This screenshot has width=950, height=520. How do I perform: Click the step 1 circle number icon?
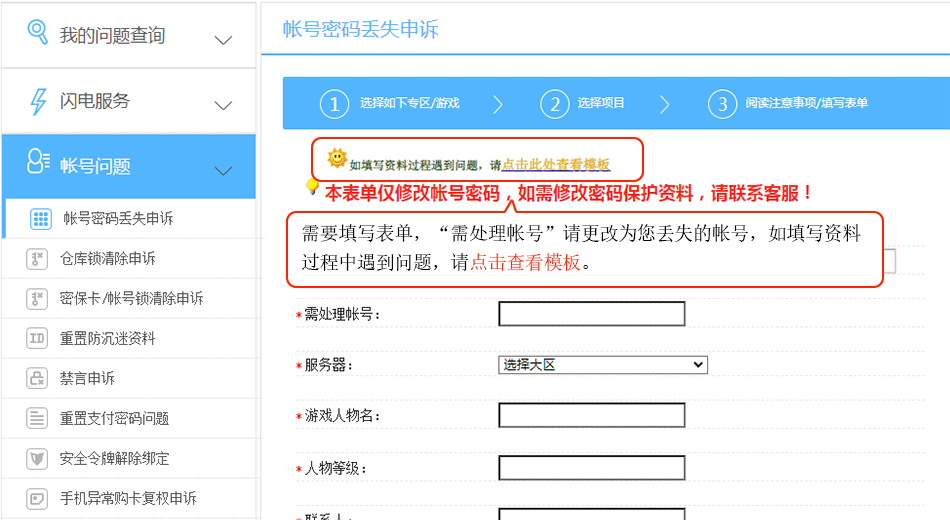(334, 104)
